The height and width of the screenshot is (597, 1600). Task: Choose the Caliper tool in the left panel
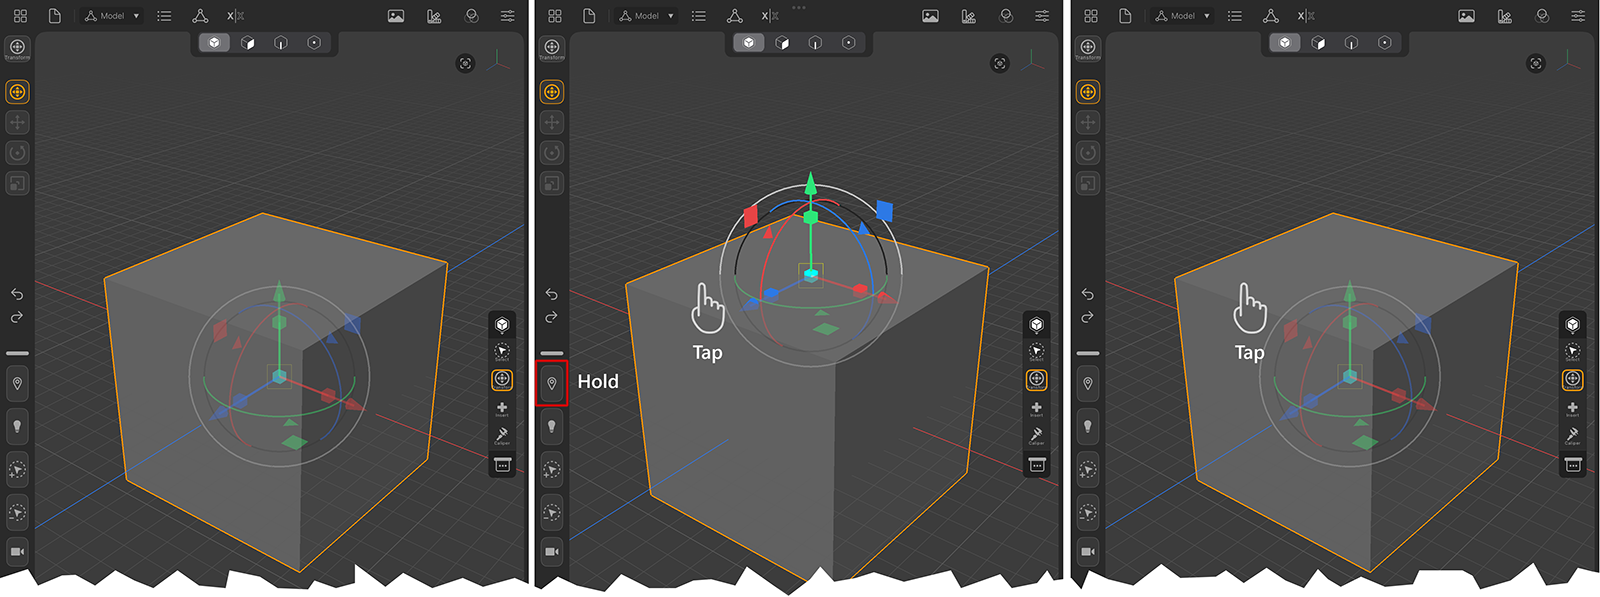coord(502,436)
